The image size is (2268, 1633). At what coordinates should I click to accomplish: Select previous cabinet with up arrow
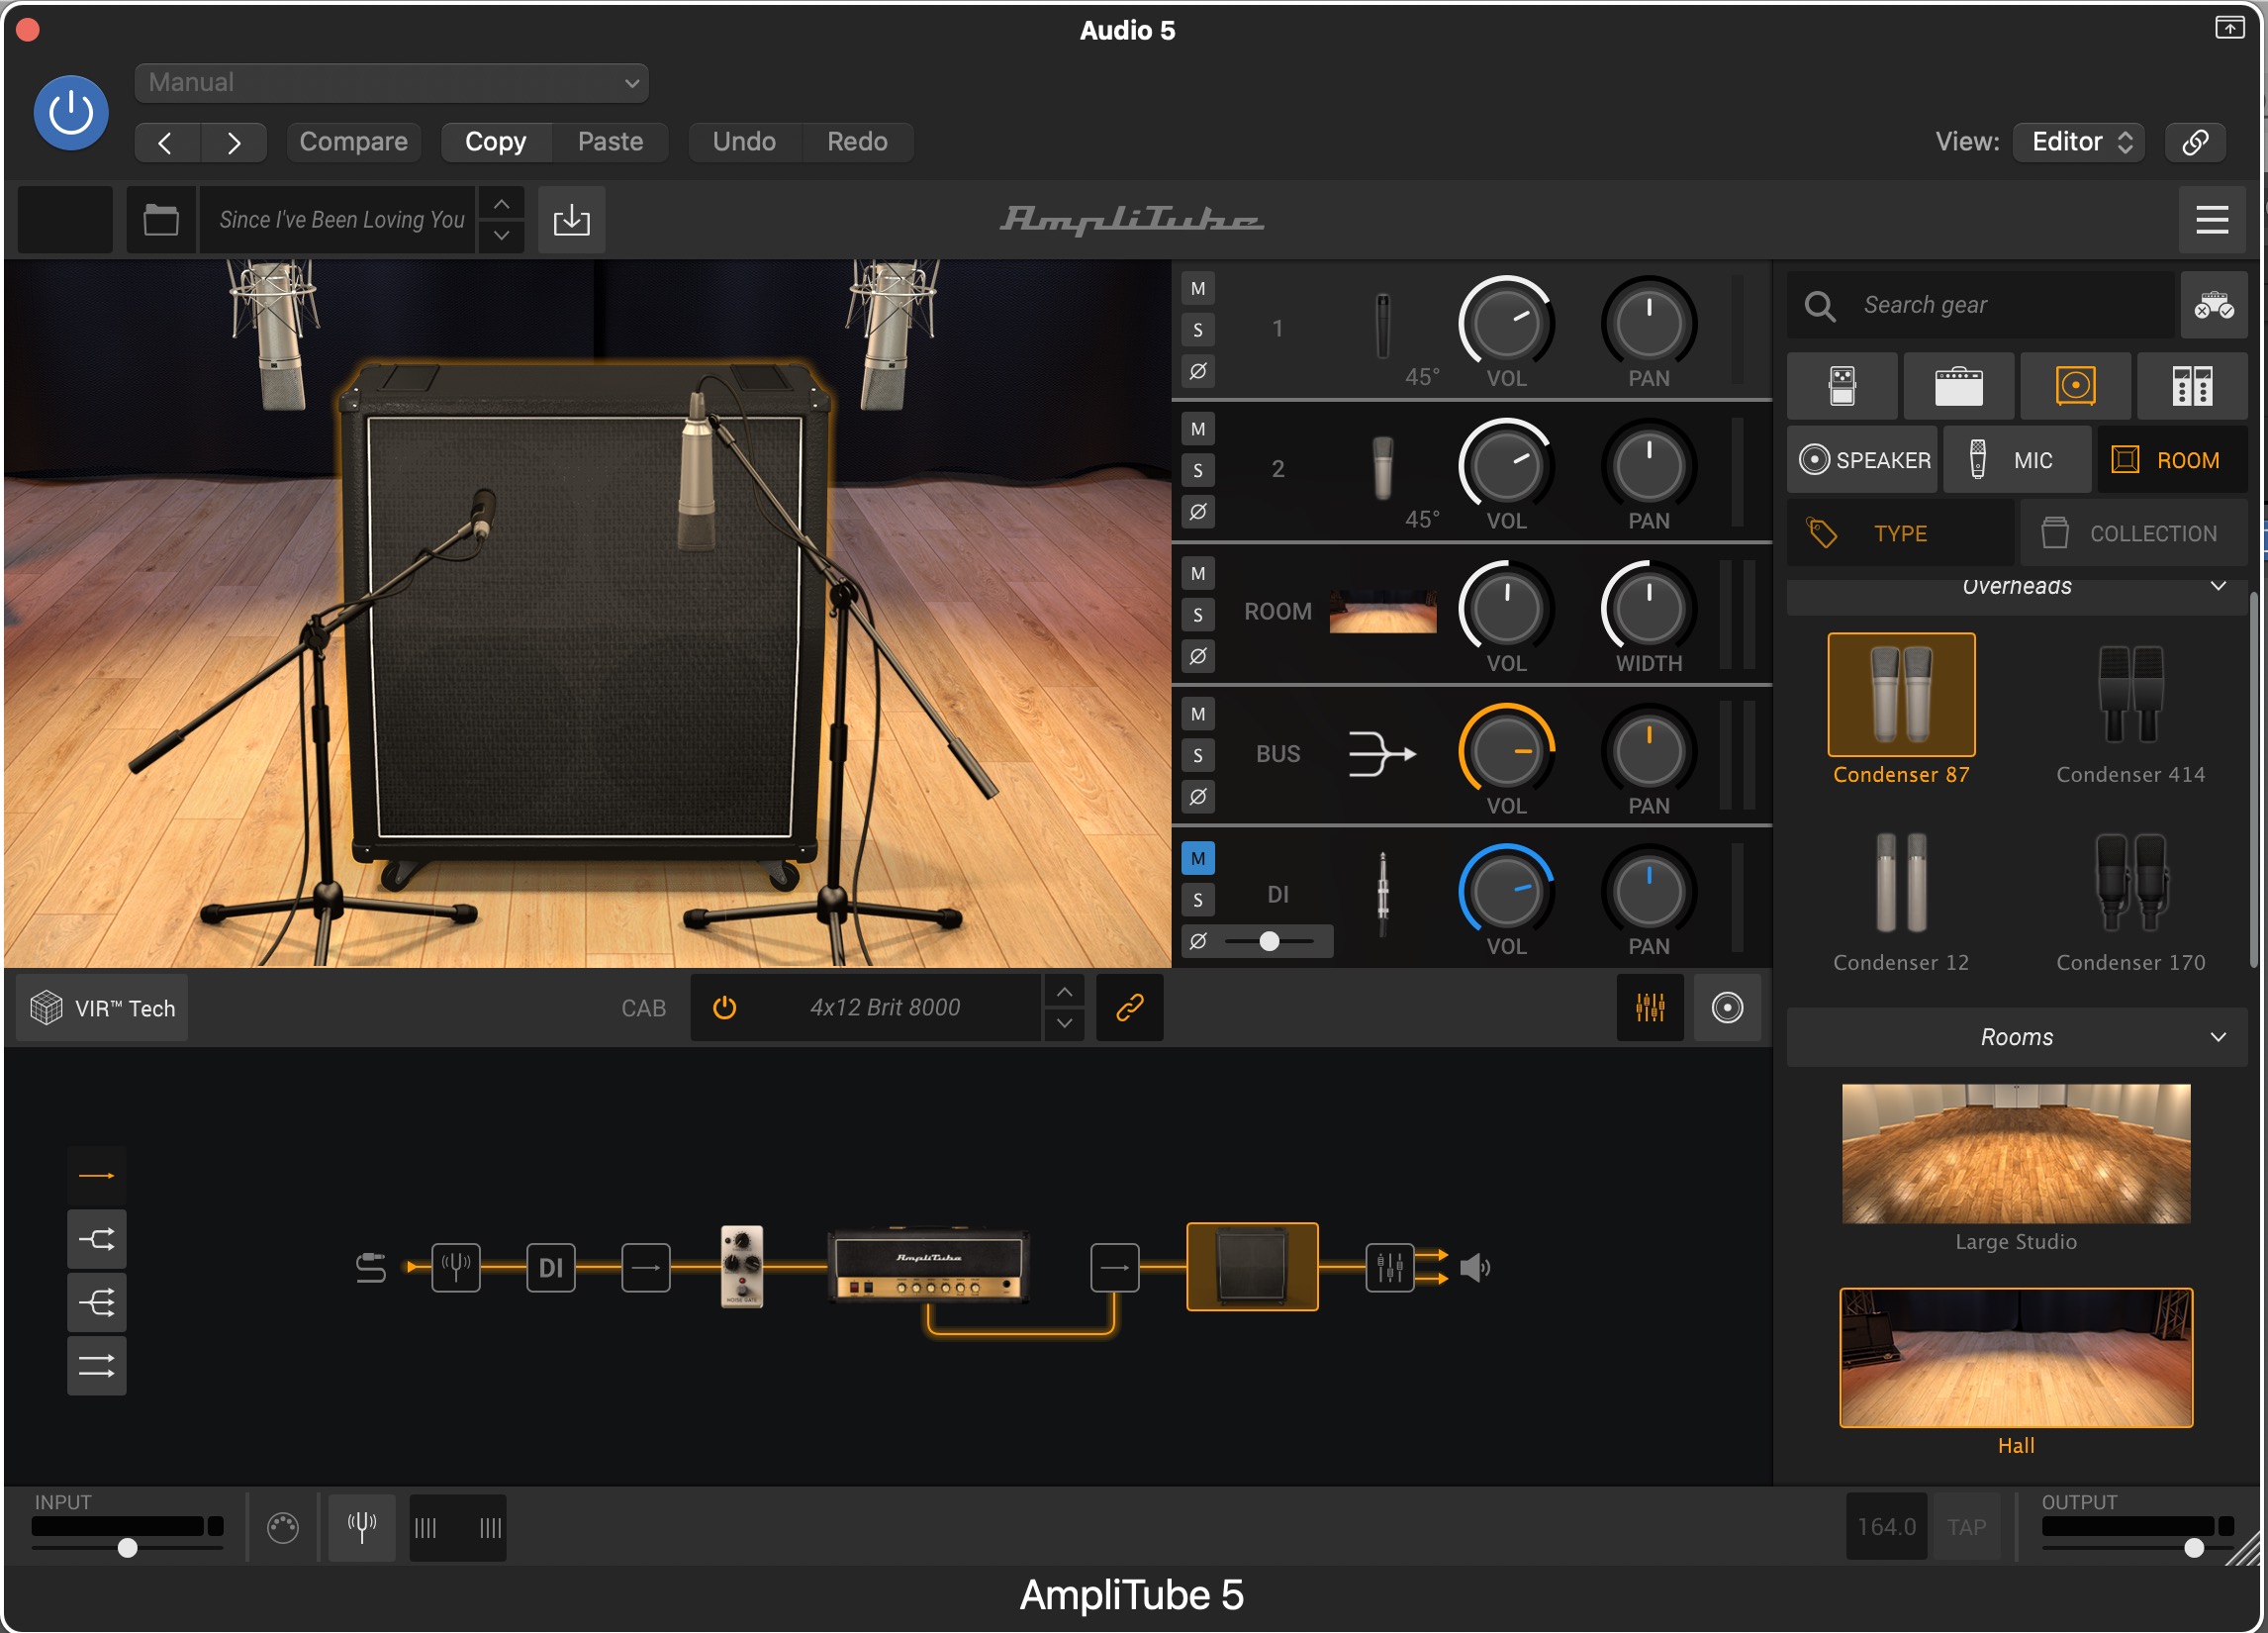click(1064, 991)
